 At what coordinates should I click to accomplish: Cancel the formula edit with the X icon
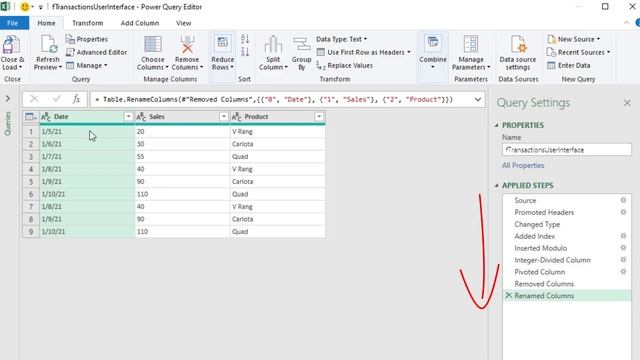[34, 99]
